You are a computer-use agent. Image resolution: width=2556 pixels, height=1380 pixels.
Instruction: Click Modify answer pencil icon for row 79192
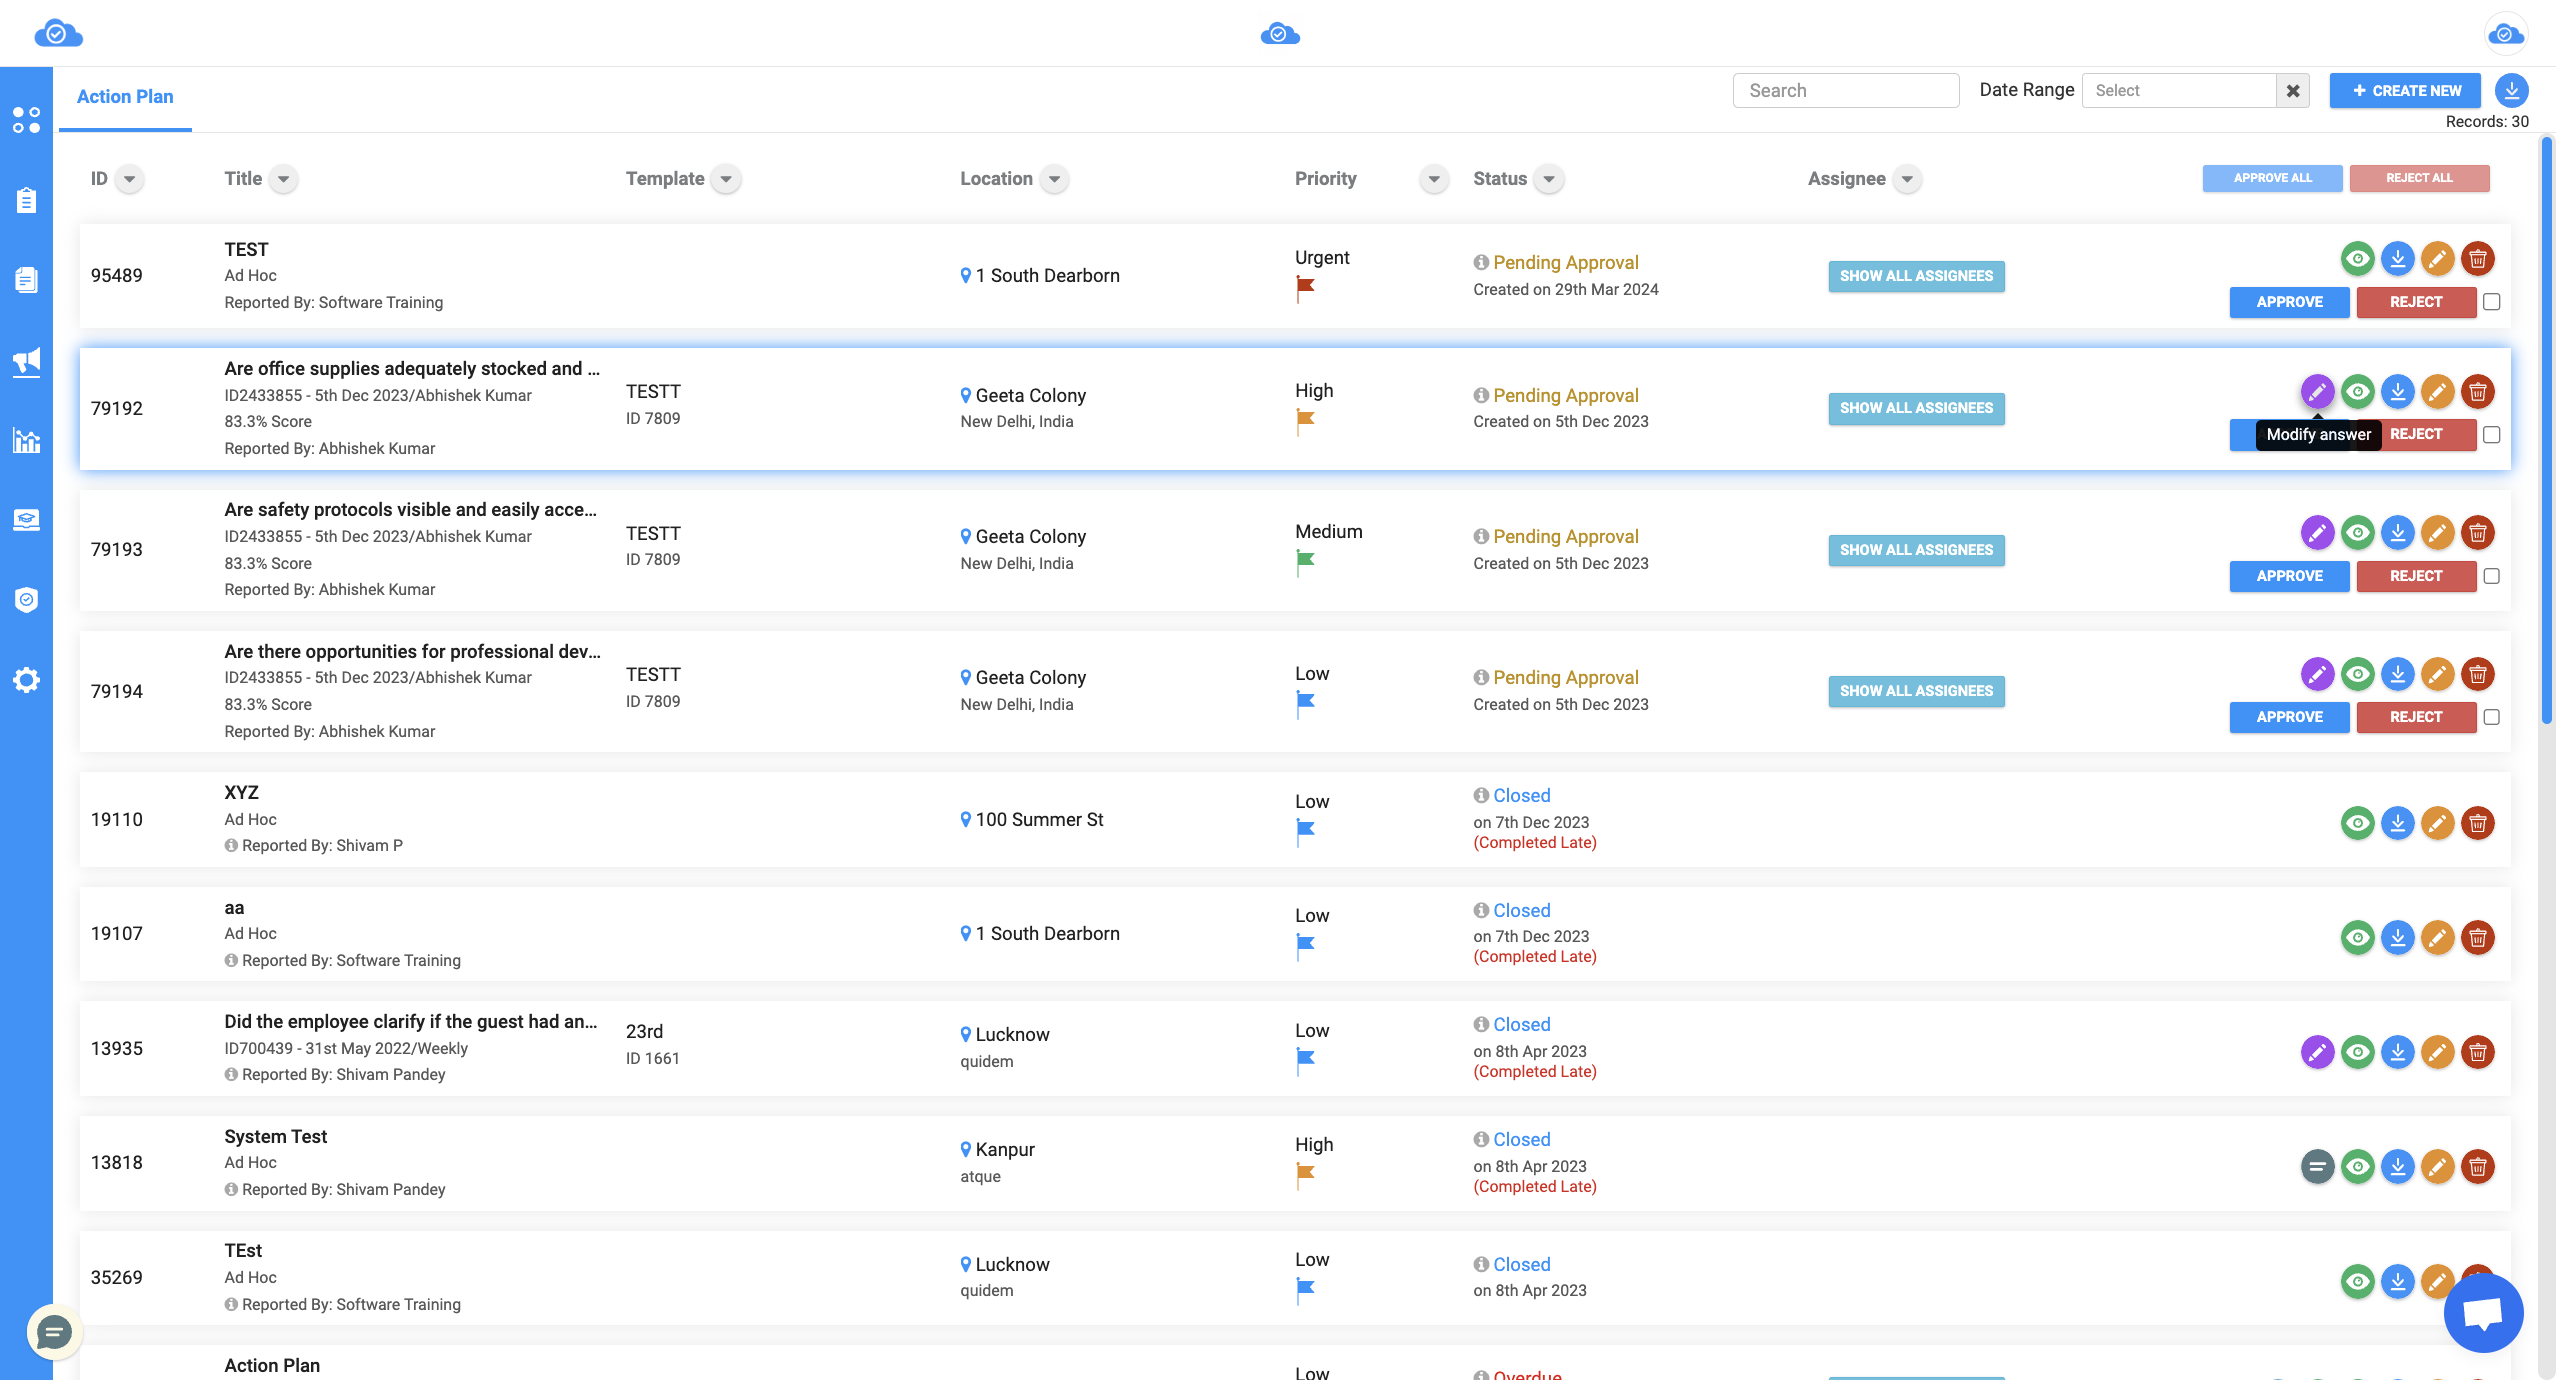pyautogui.click(x=2317, y=391)
